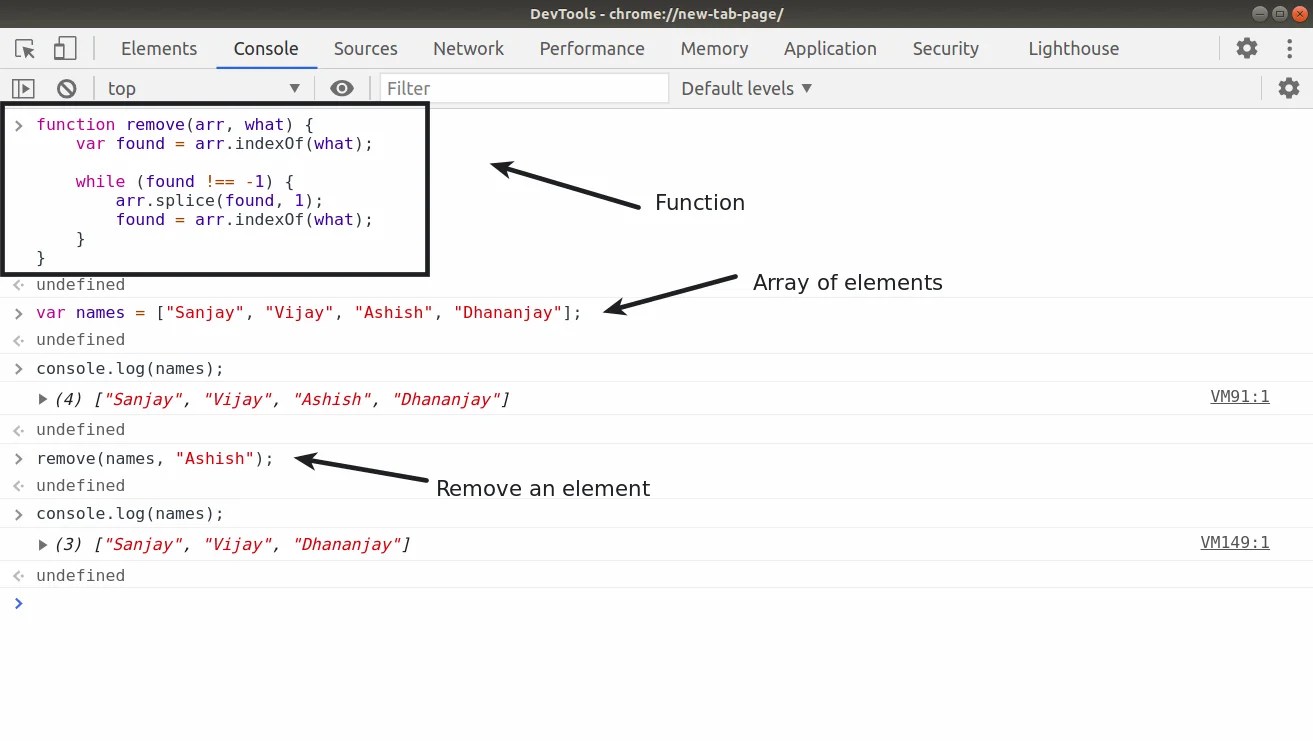Select the Lighthouse tab
This screenshot has width=1313, height=741.
click(1074, 48)
